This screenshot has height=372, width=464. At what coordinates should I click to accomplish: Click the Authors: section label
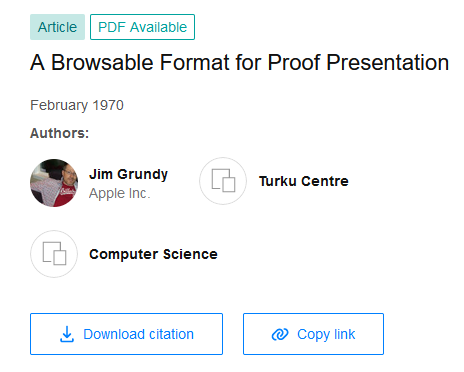pyautogui.click(x=59, y=133)
